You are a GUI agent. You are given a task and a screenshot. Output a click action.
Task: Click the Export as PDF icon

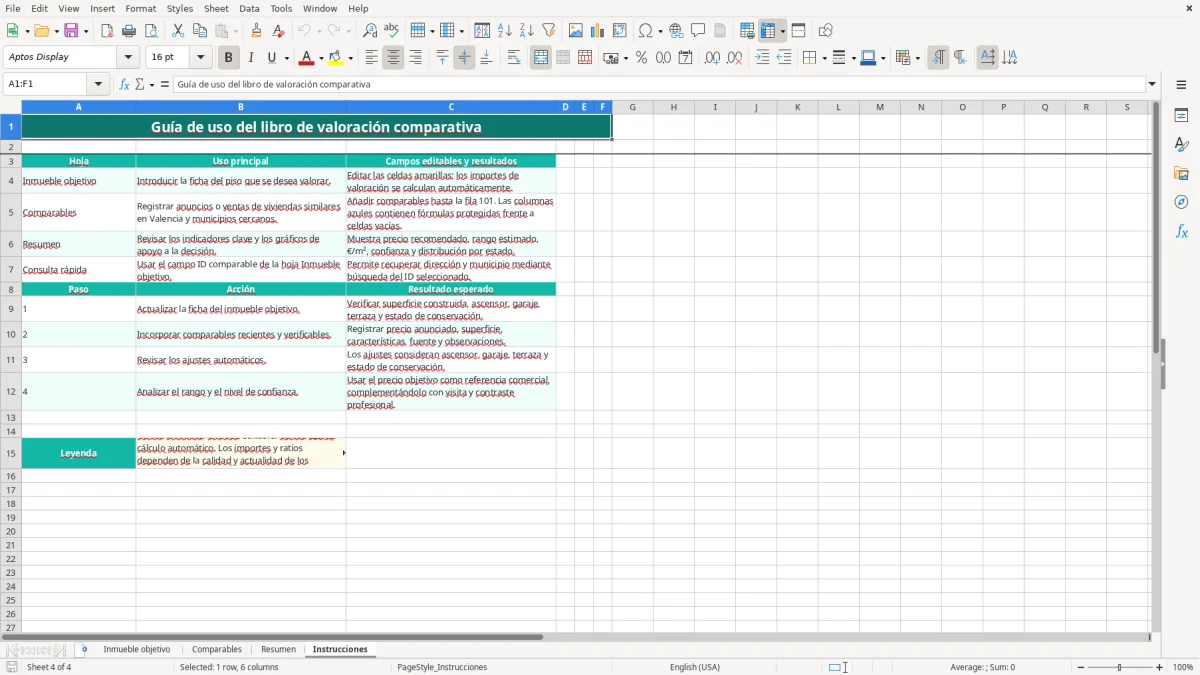[107, 31]
